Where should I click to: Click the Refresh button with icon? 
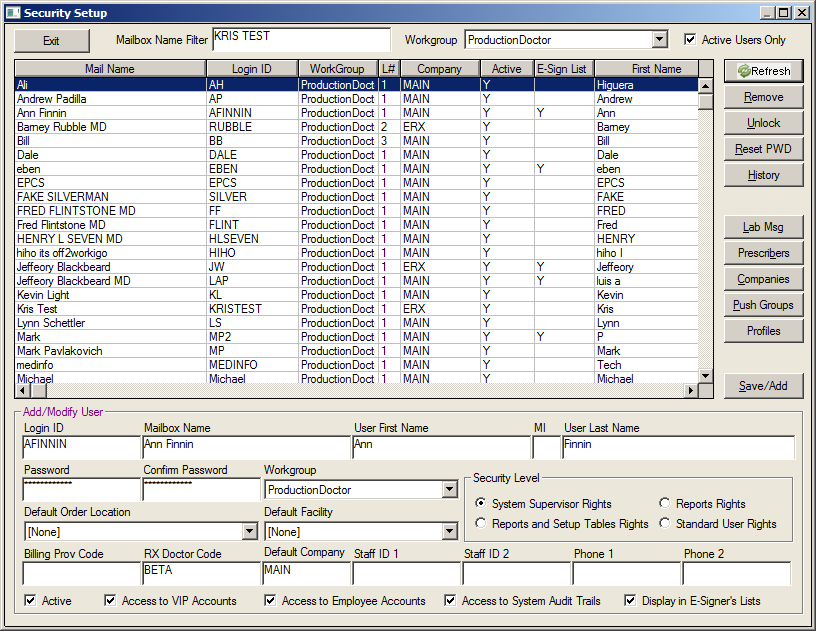(x=763, y=71)
